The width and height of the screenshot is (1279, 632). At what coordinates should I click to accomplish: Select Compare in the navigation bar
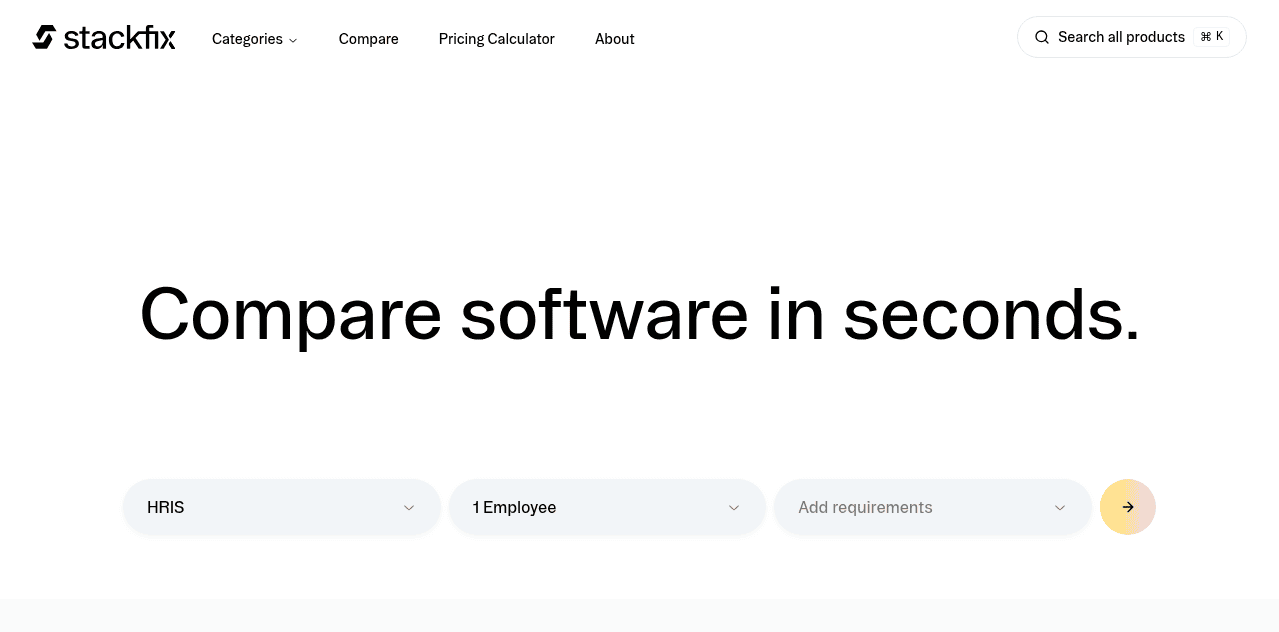368,39
